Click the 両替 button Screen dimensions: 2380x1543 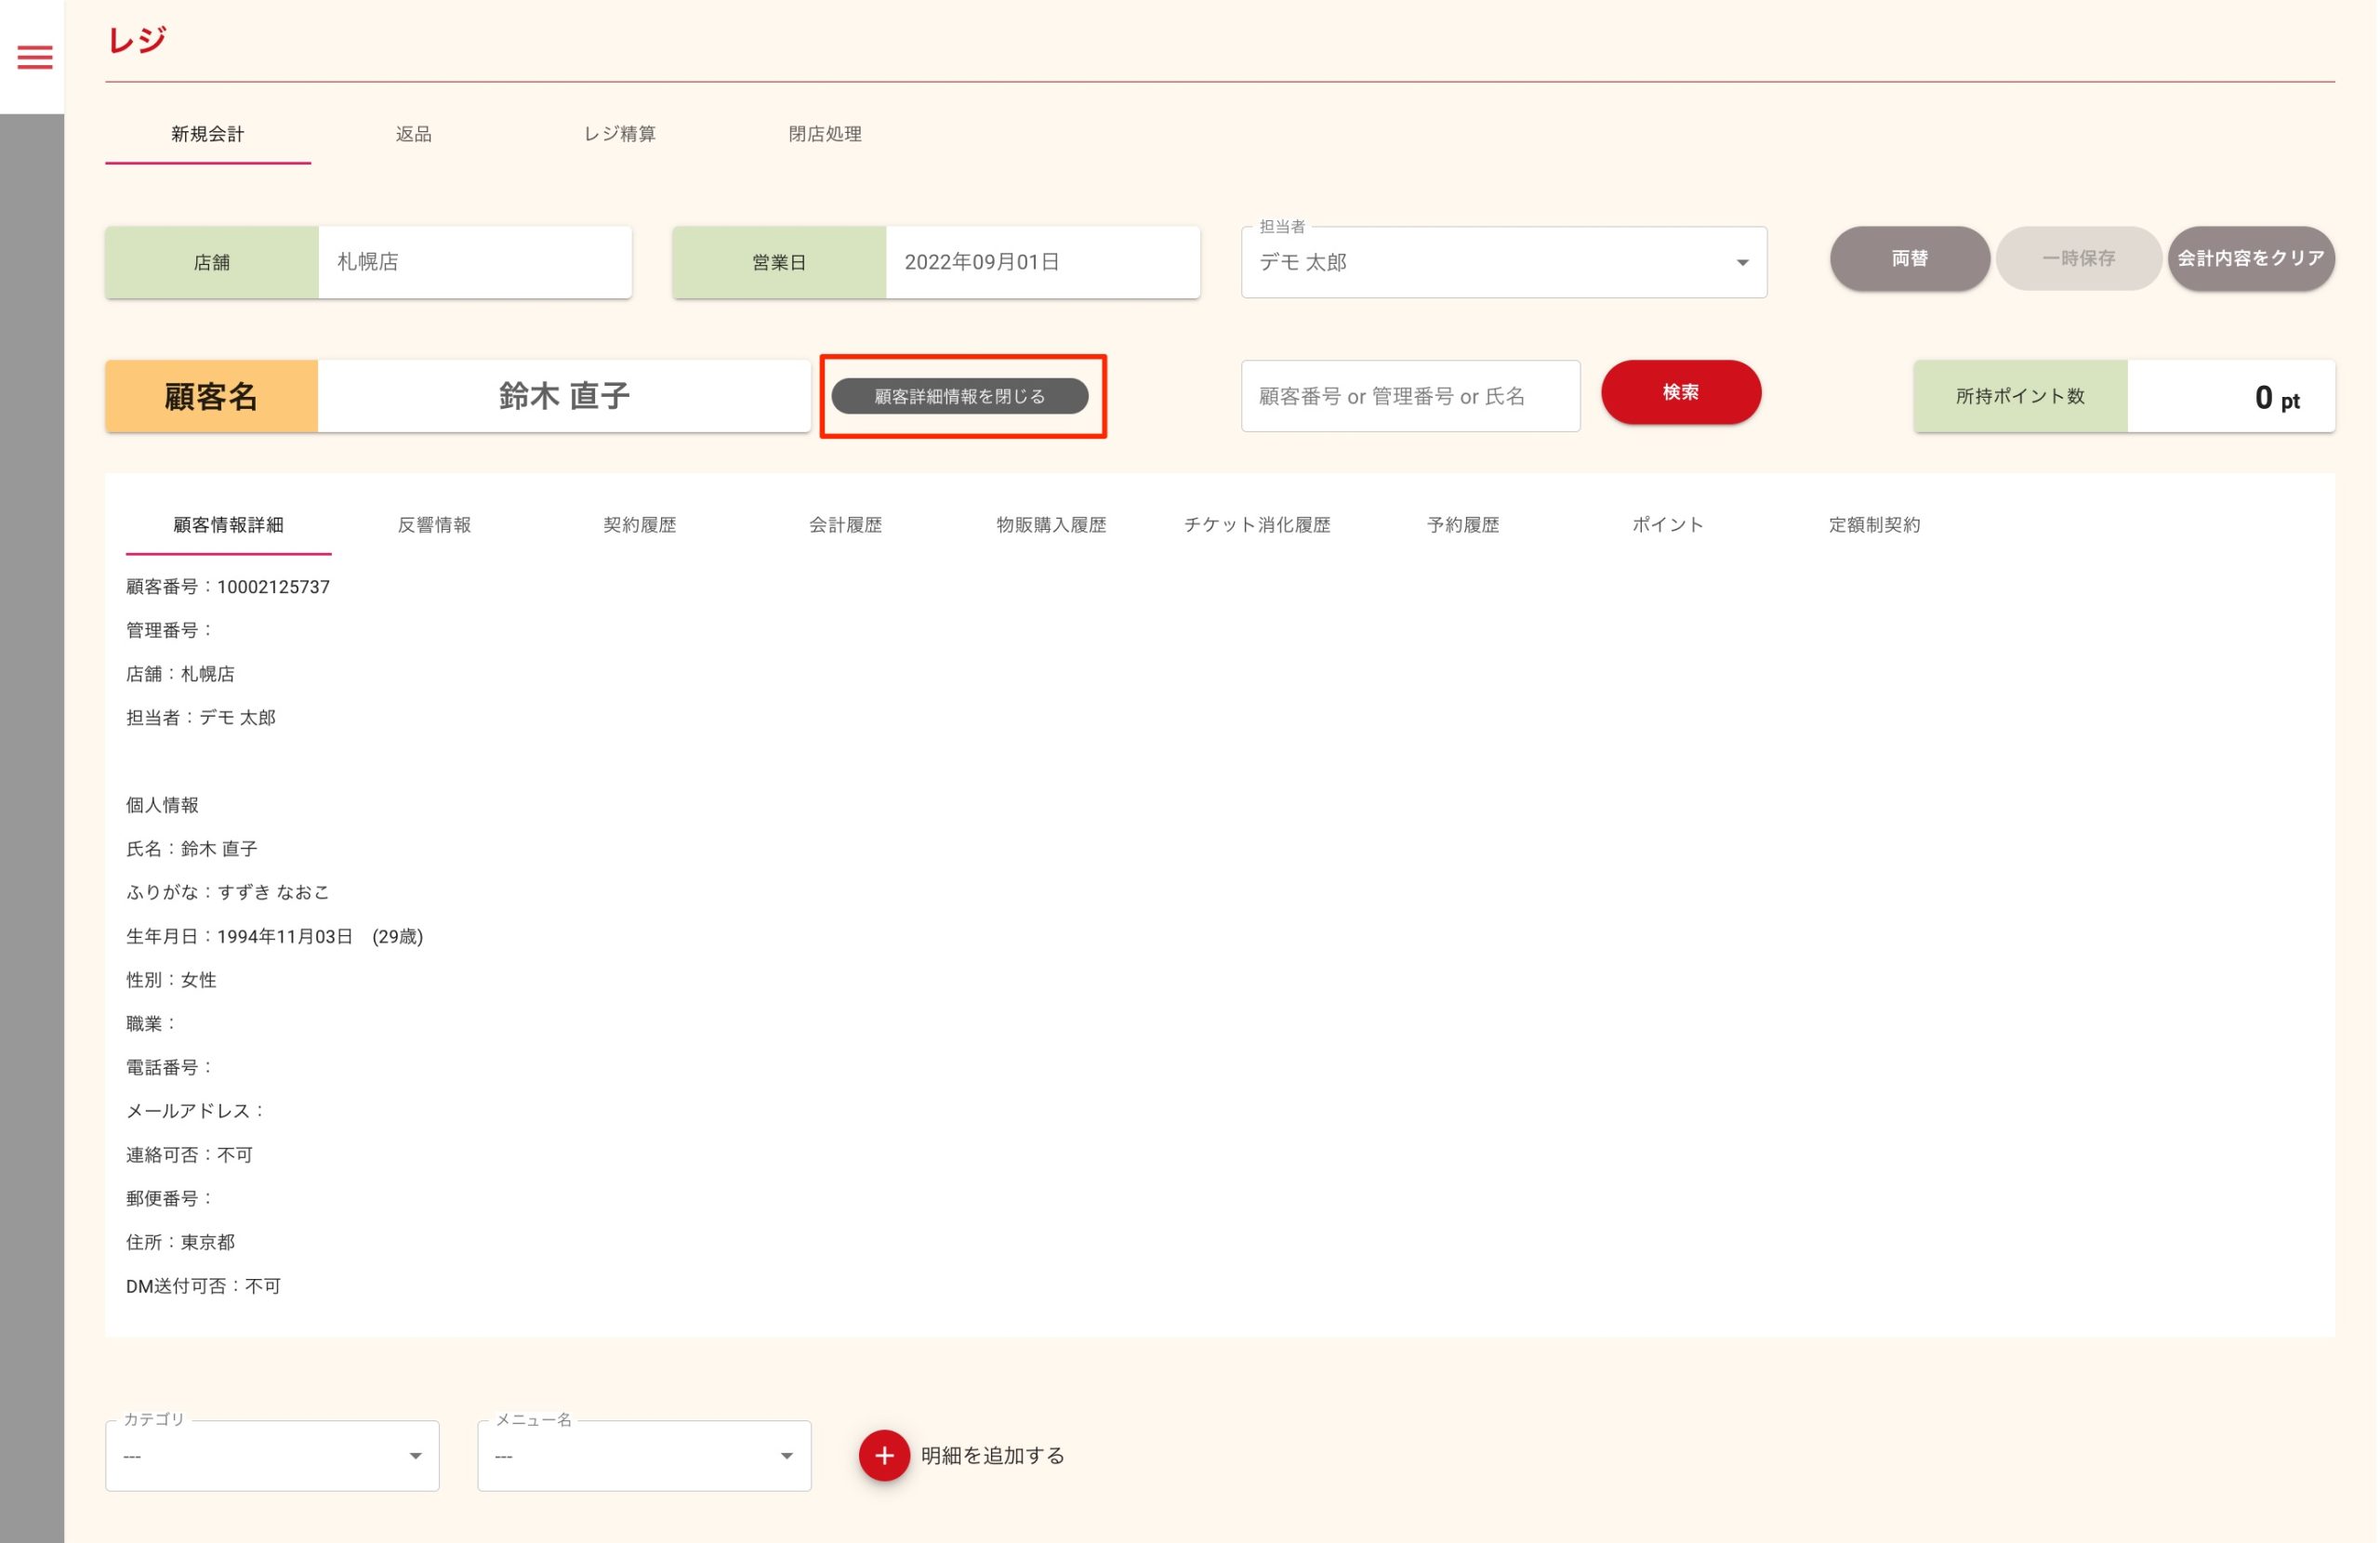point(1909,259)
